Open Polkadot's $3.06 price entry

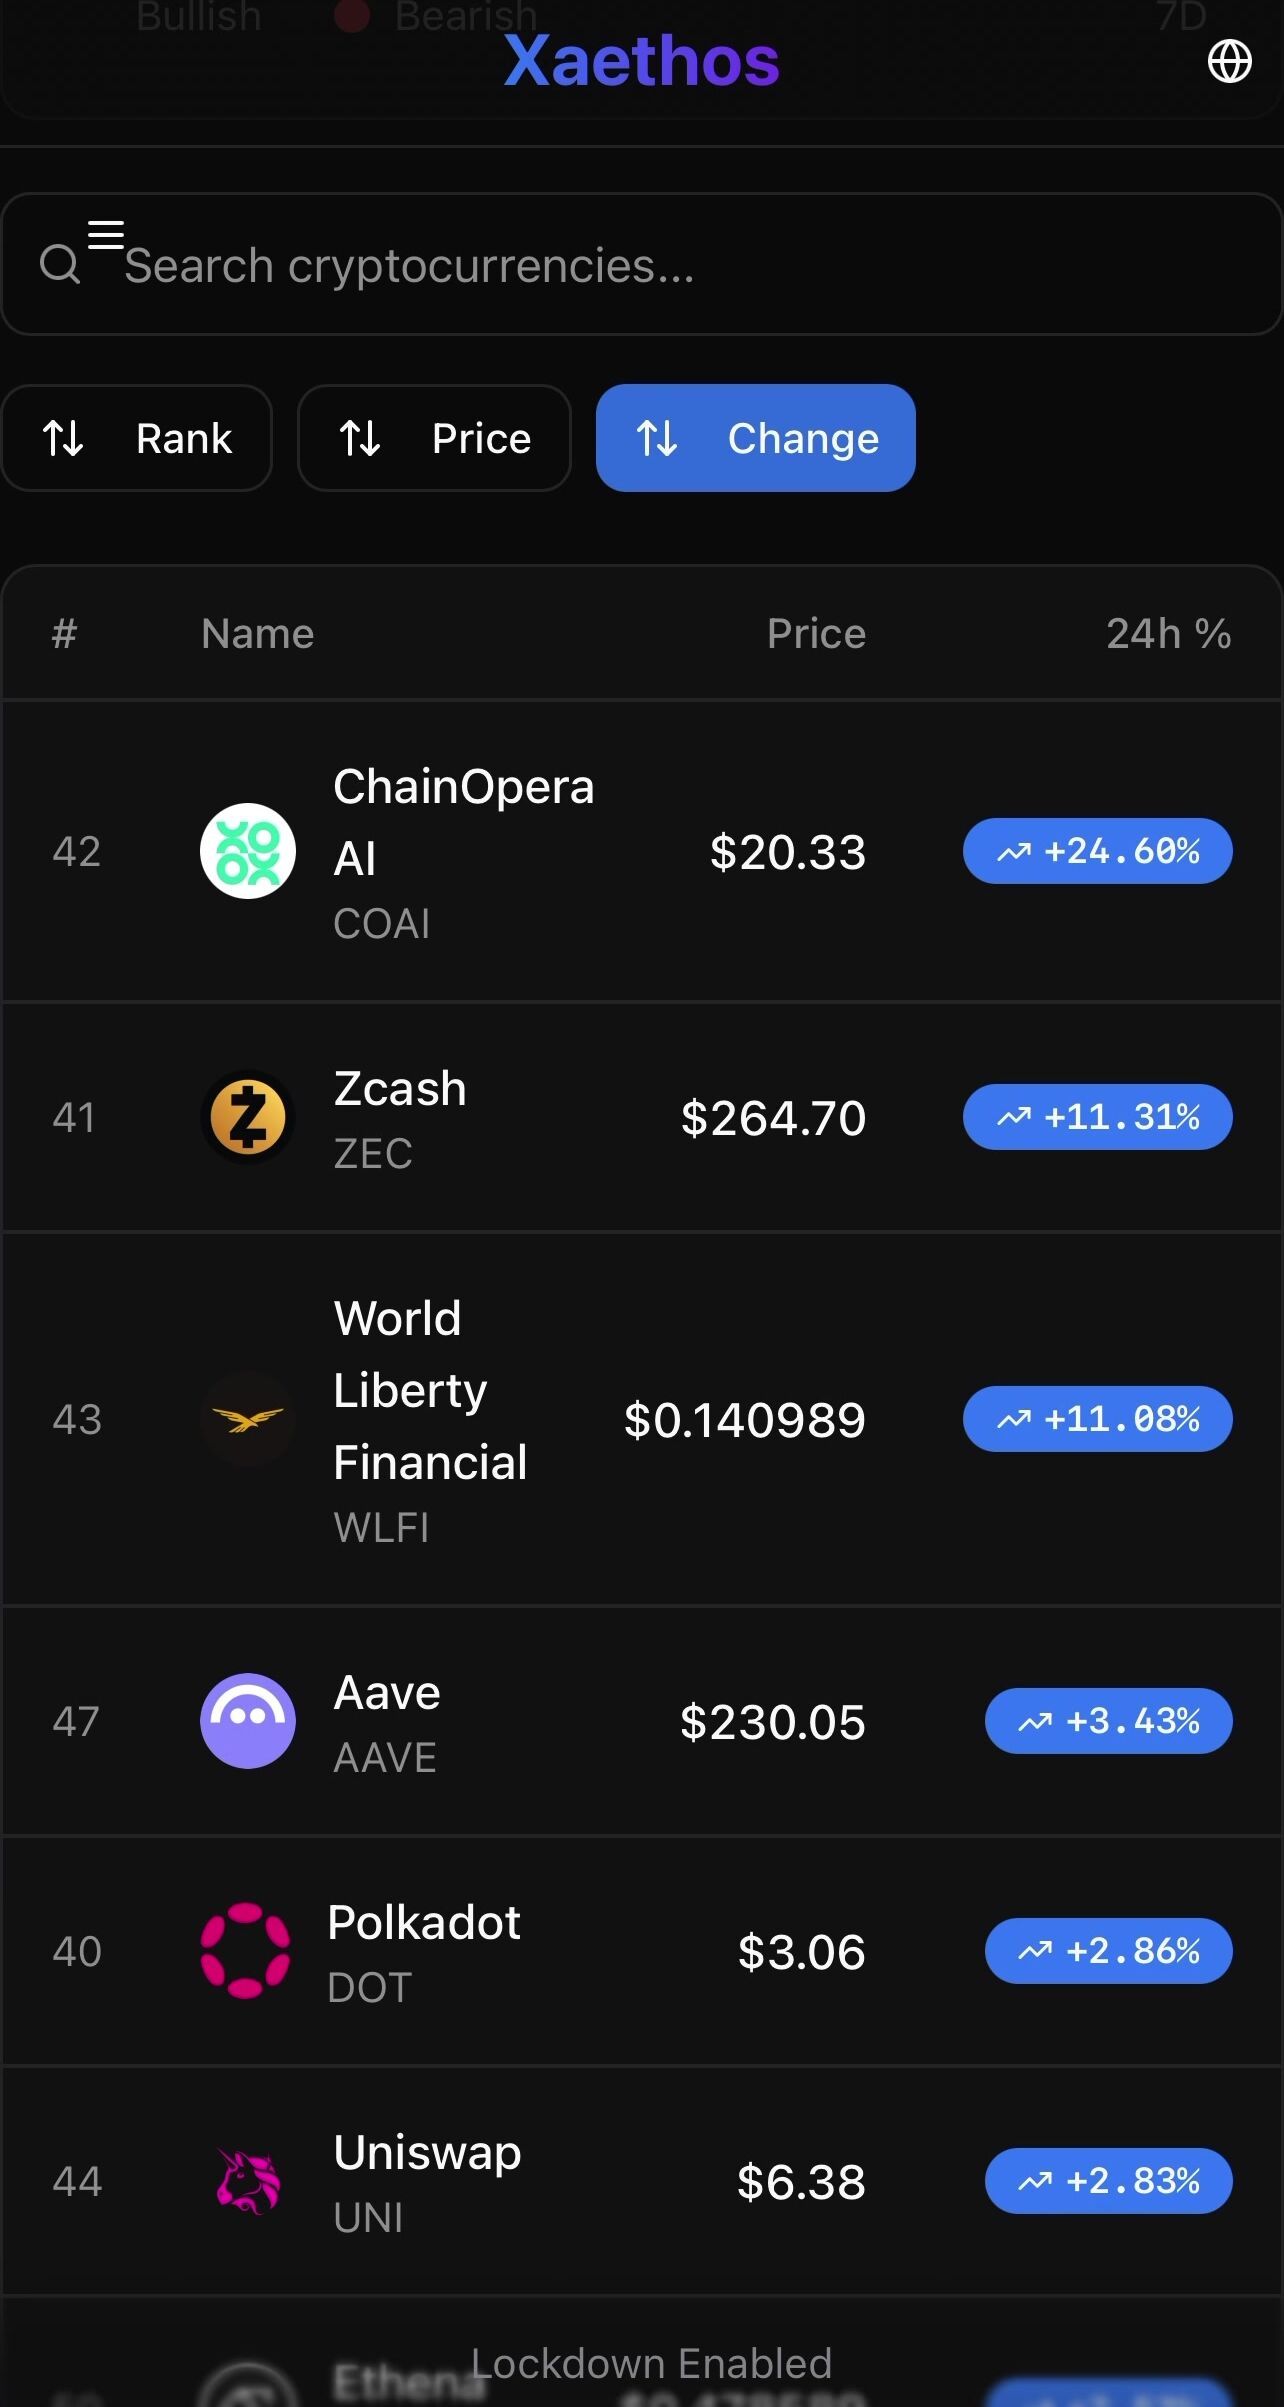[x=801, y=1952]
